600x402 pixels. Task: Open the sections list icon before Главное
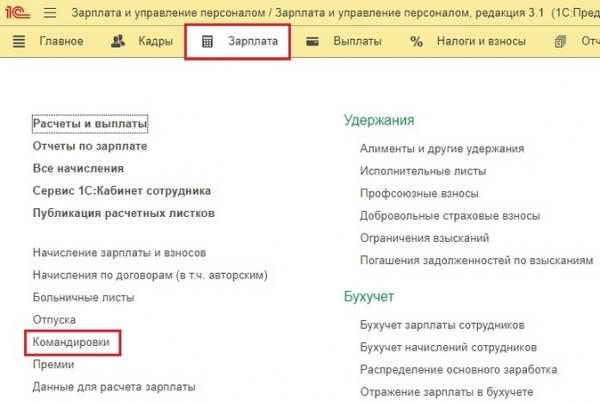click(x=19, y=41)
